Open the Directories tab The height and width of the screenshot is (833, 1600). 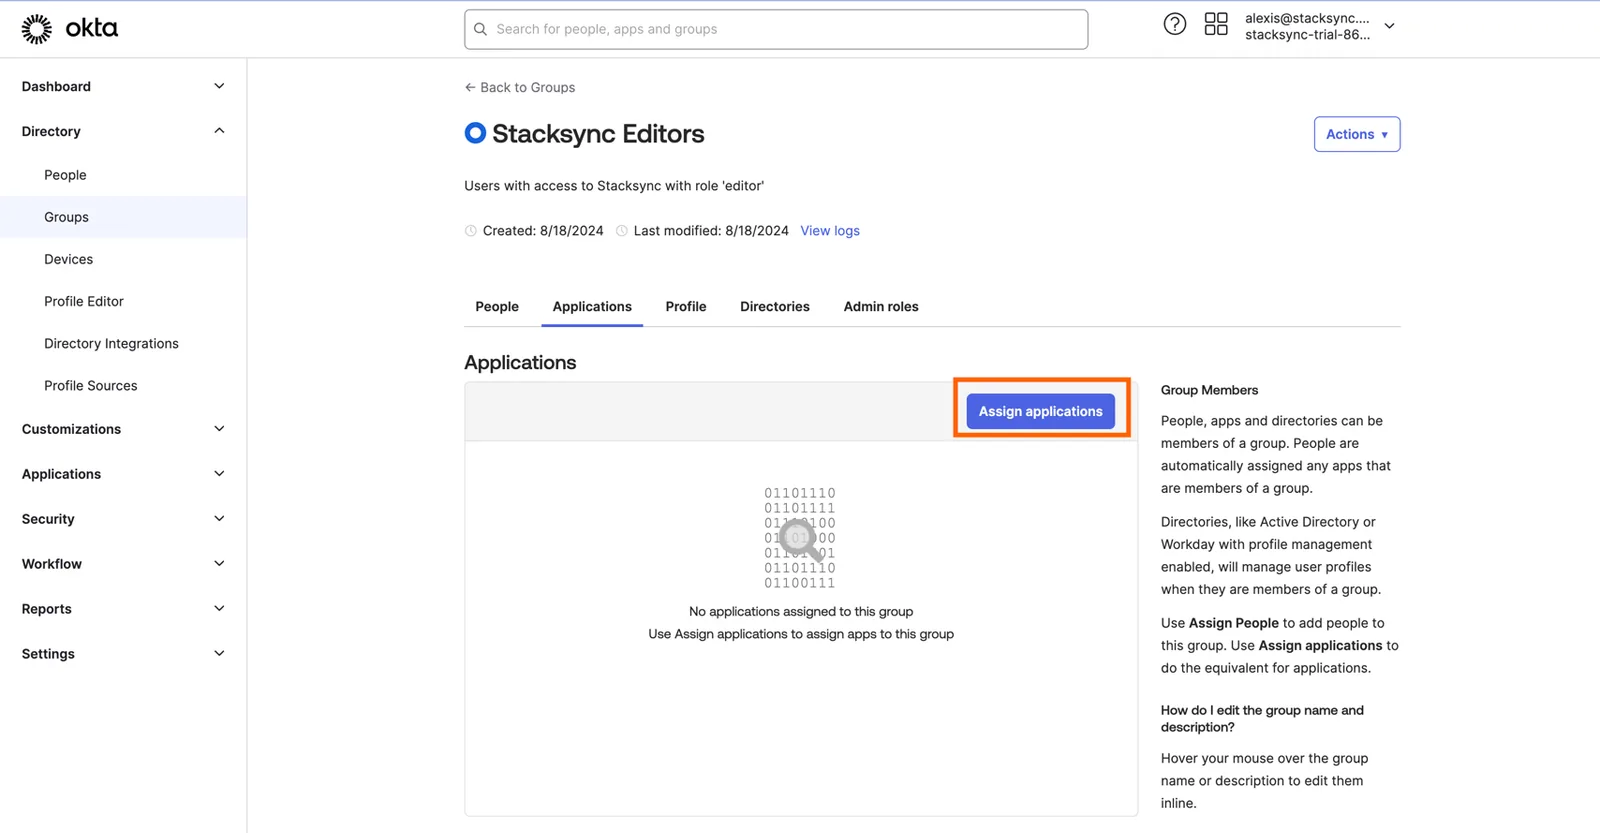click(x=775, y=307)
